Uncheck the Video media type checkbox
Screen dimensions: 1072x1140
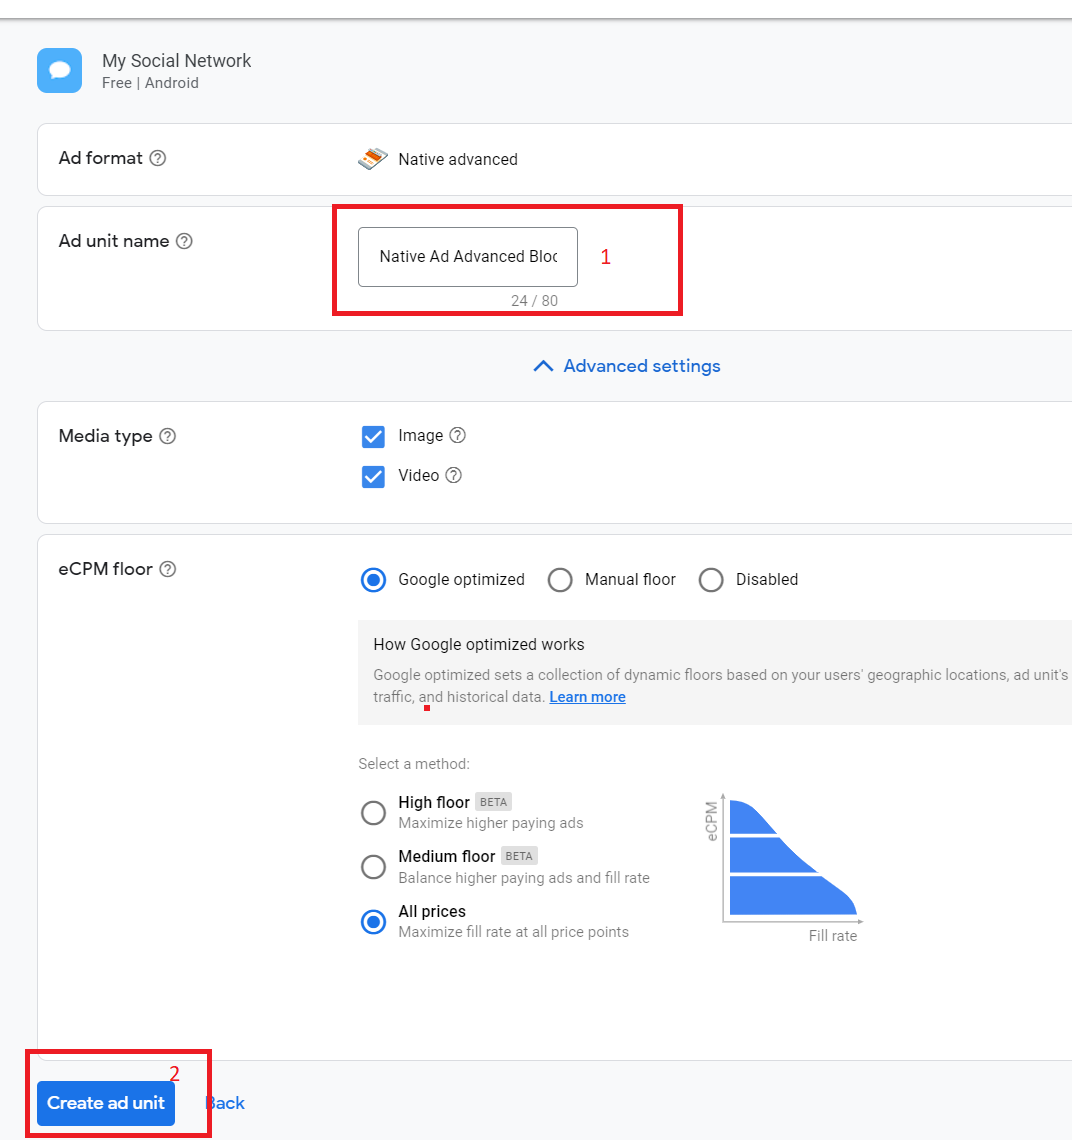(x=373, y=476)
